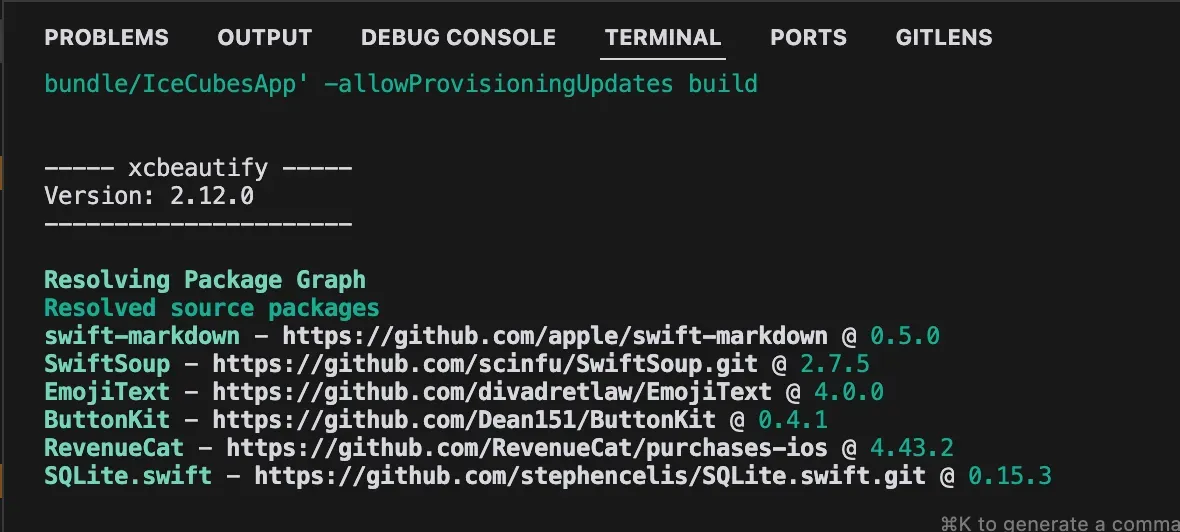Click the ⌘K to generate a command hint
Viewport: 1180px width, 532px height.
click(x=1060, y=523)
